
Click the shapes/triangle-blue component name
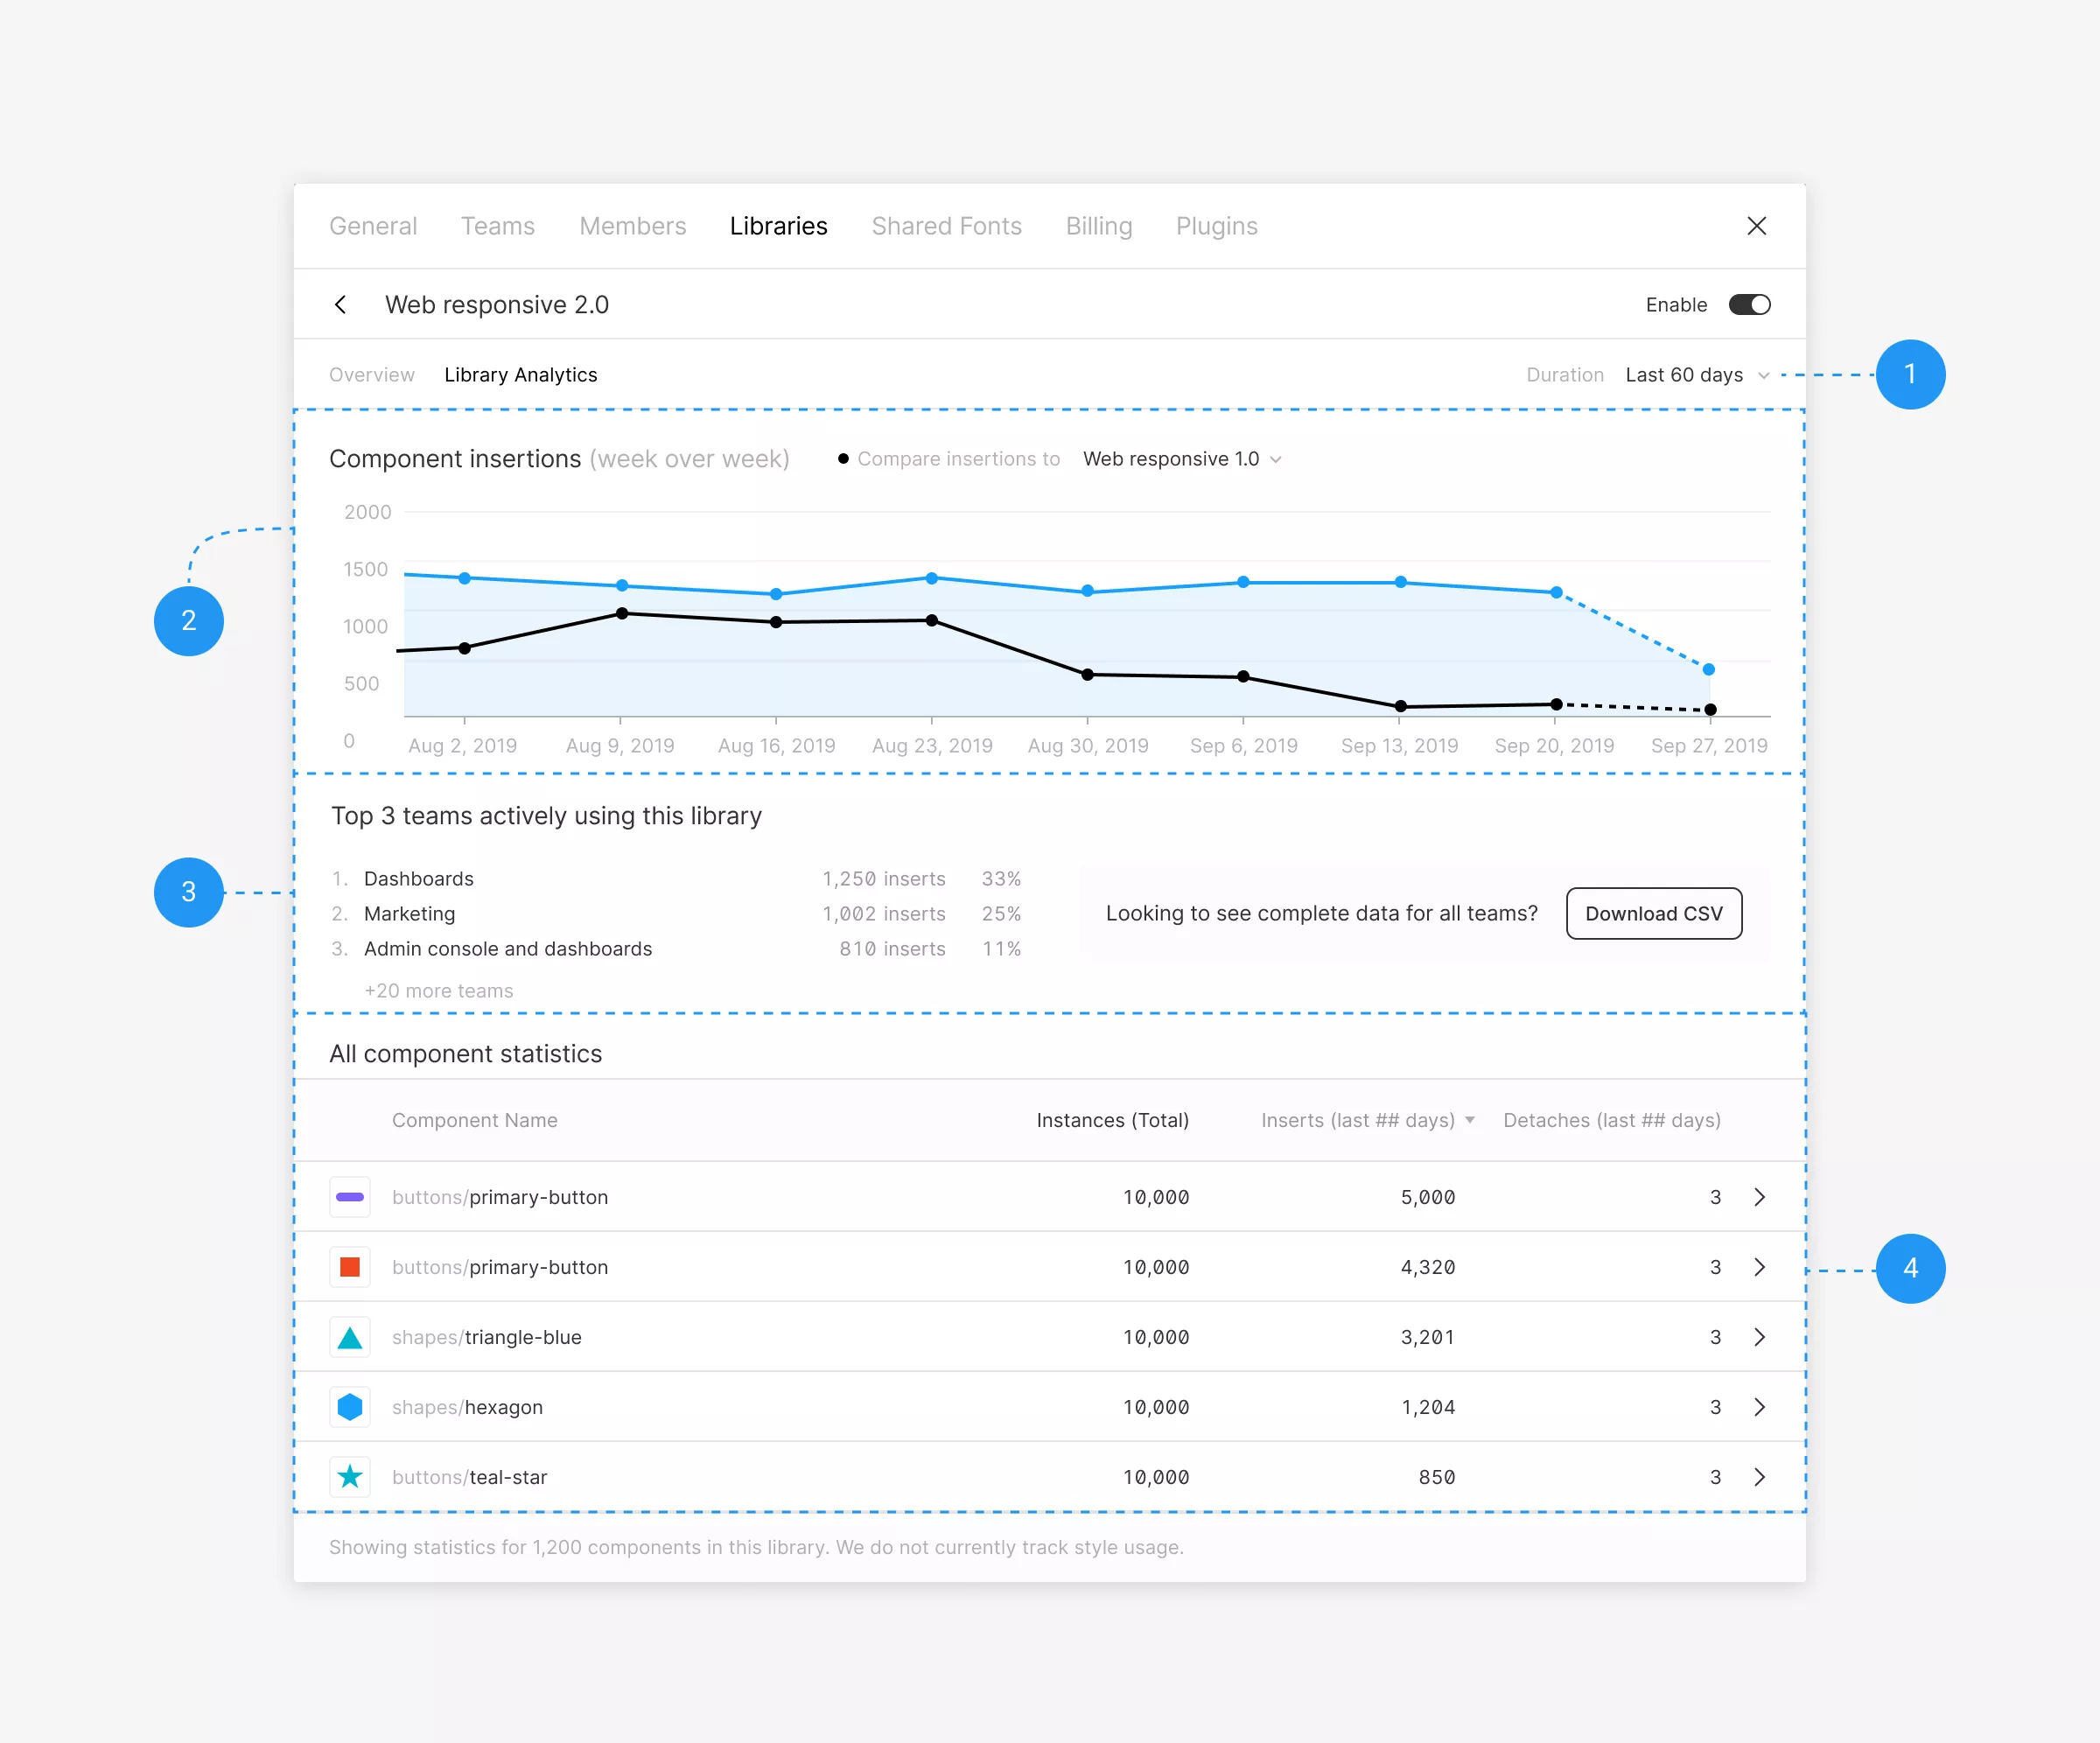coord(486,1337)
